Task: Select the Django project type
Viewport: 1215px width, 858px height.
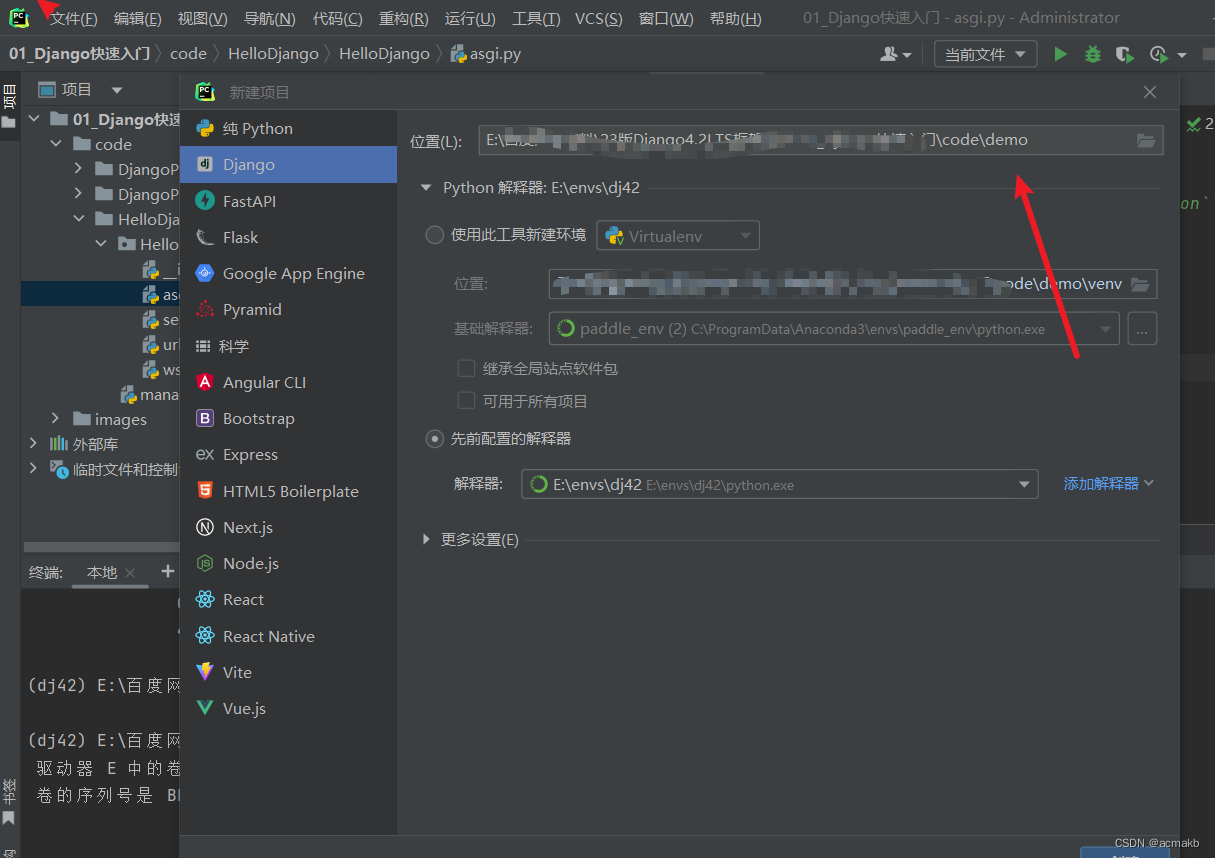Action: coord(288,164)
